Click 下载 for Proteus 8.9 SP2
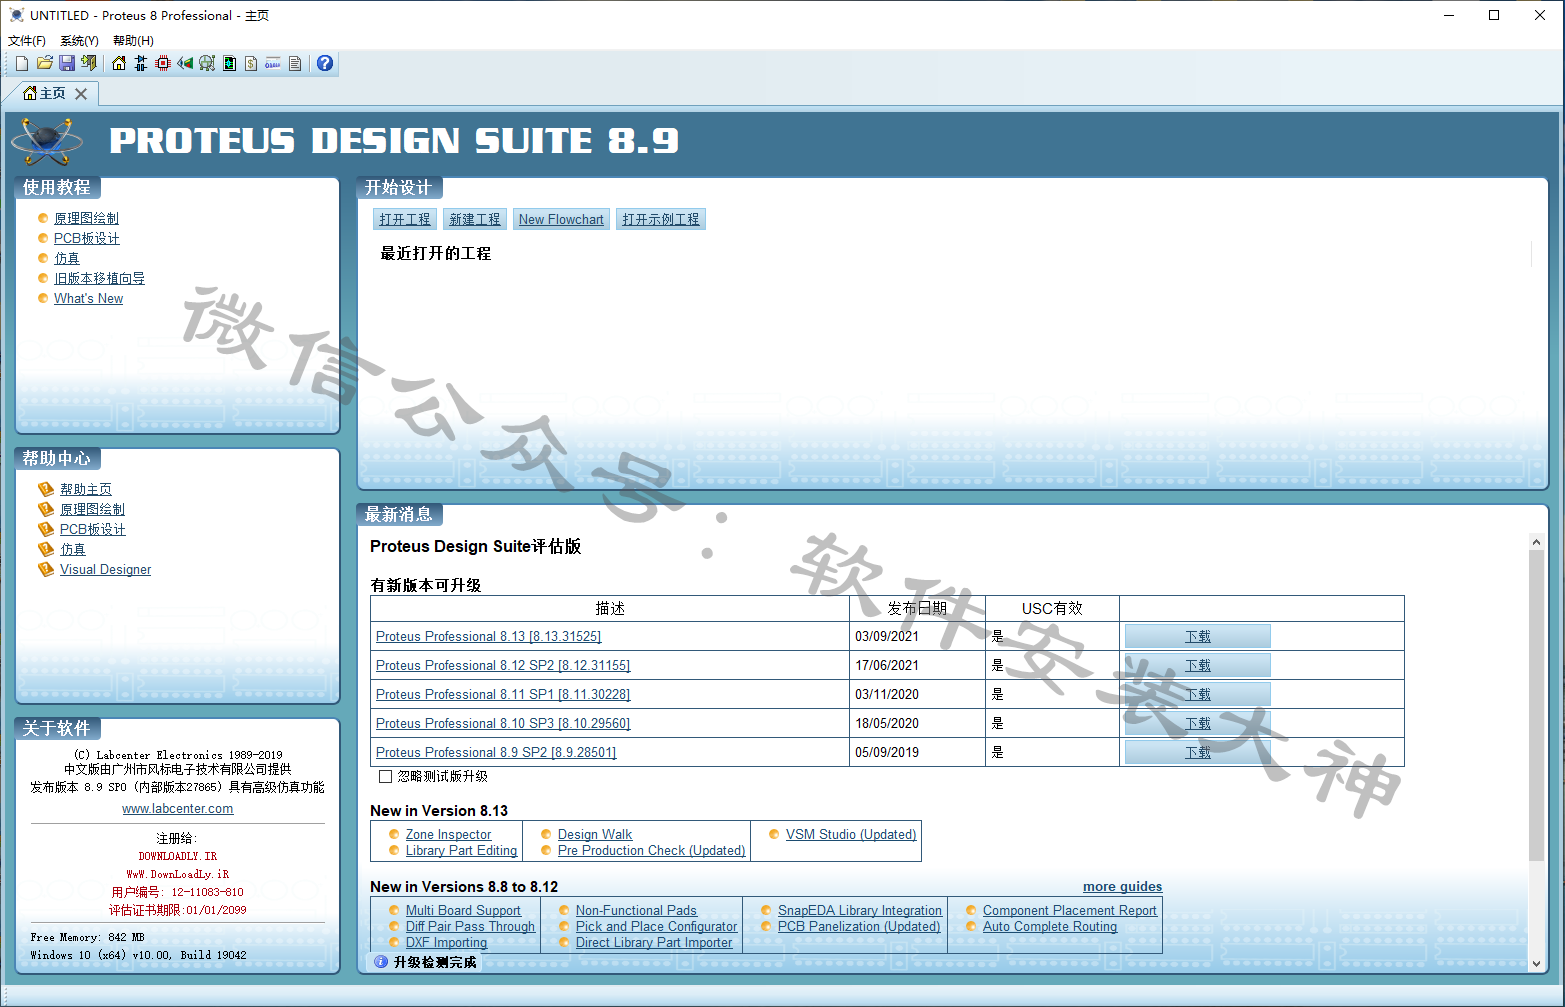Viewport: 1565px width, 1007px height. (1198, 752)
